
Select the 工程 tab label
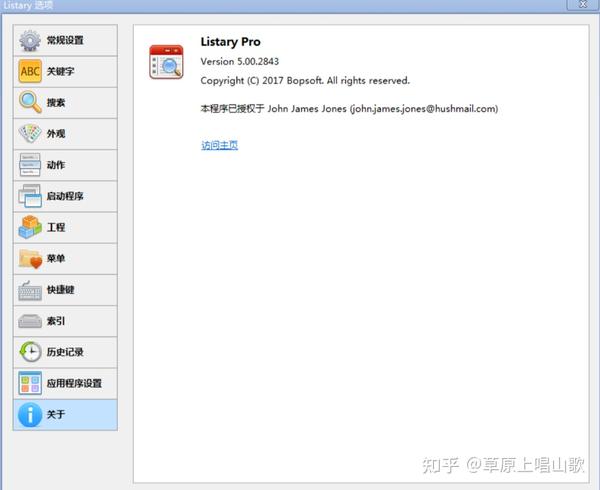56,227
